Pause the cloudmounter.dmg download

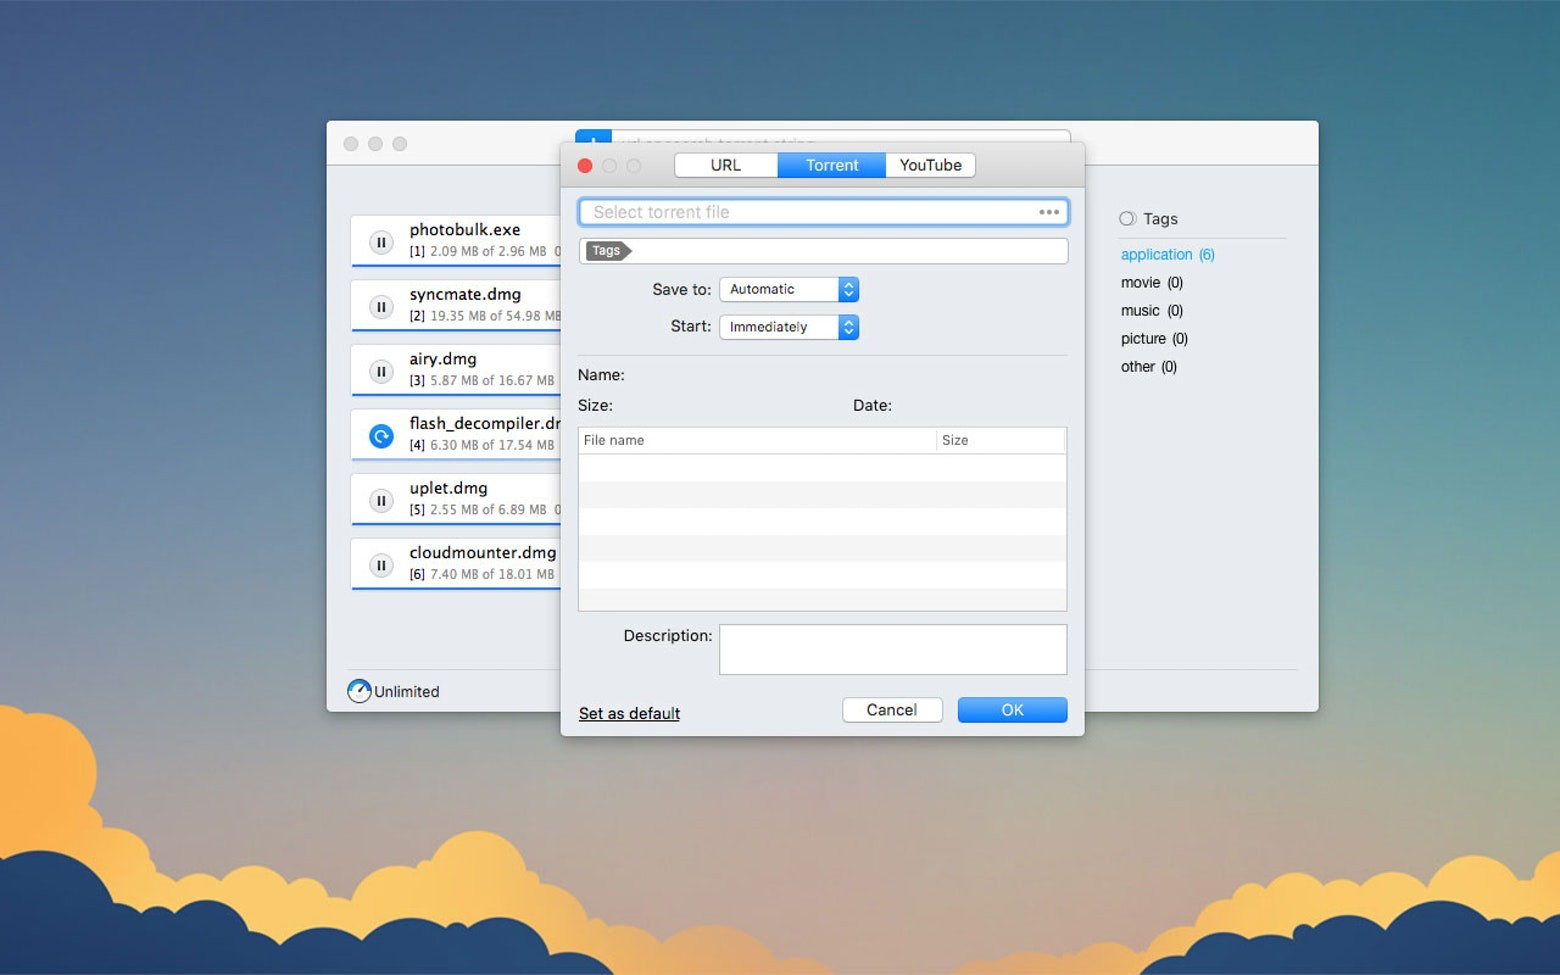(x=381, y=564)
